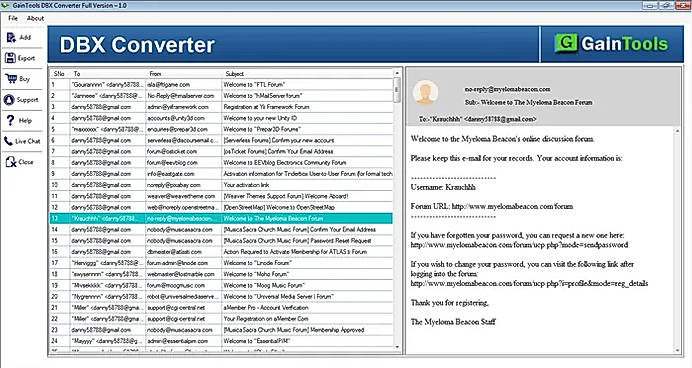Click sender admin@essentialpim.com cell

[184, 341]
